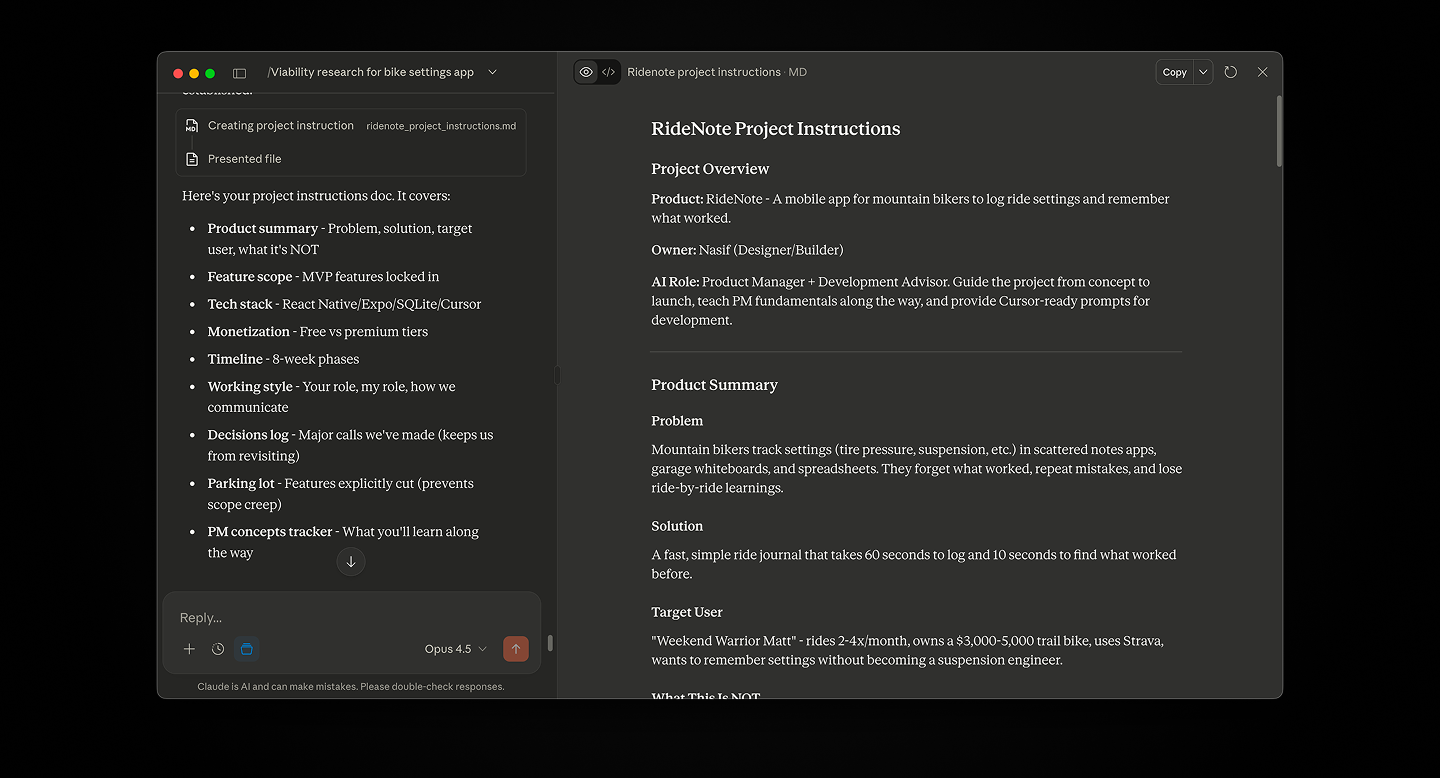Jump to latest message with the down arrow
This screenshot has height=778, width=1440.
tap(351, 561)
